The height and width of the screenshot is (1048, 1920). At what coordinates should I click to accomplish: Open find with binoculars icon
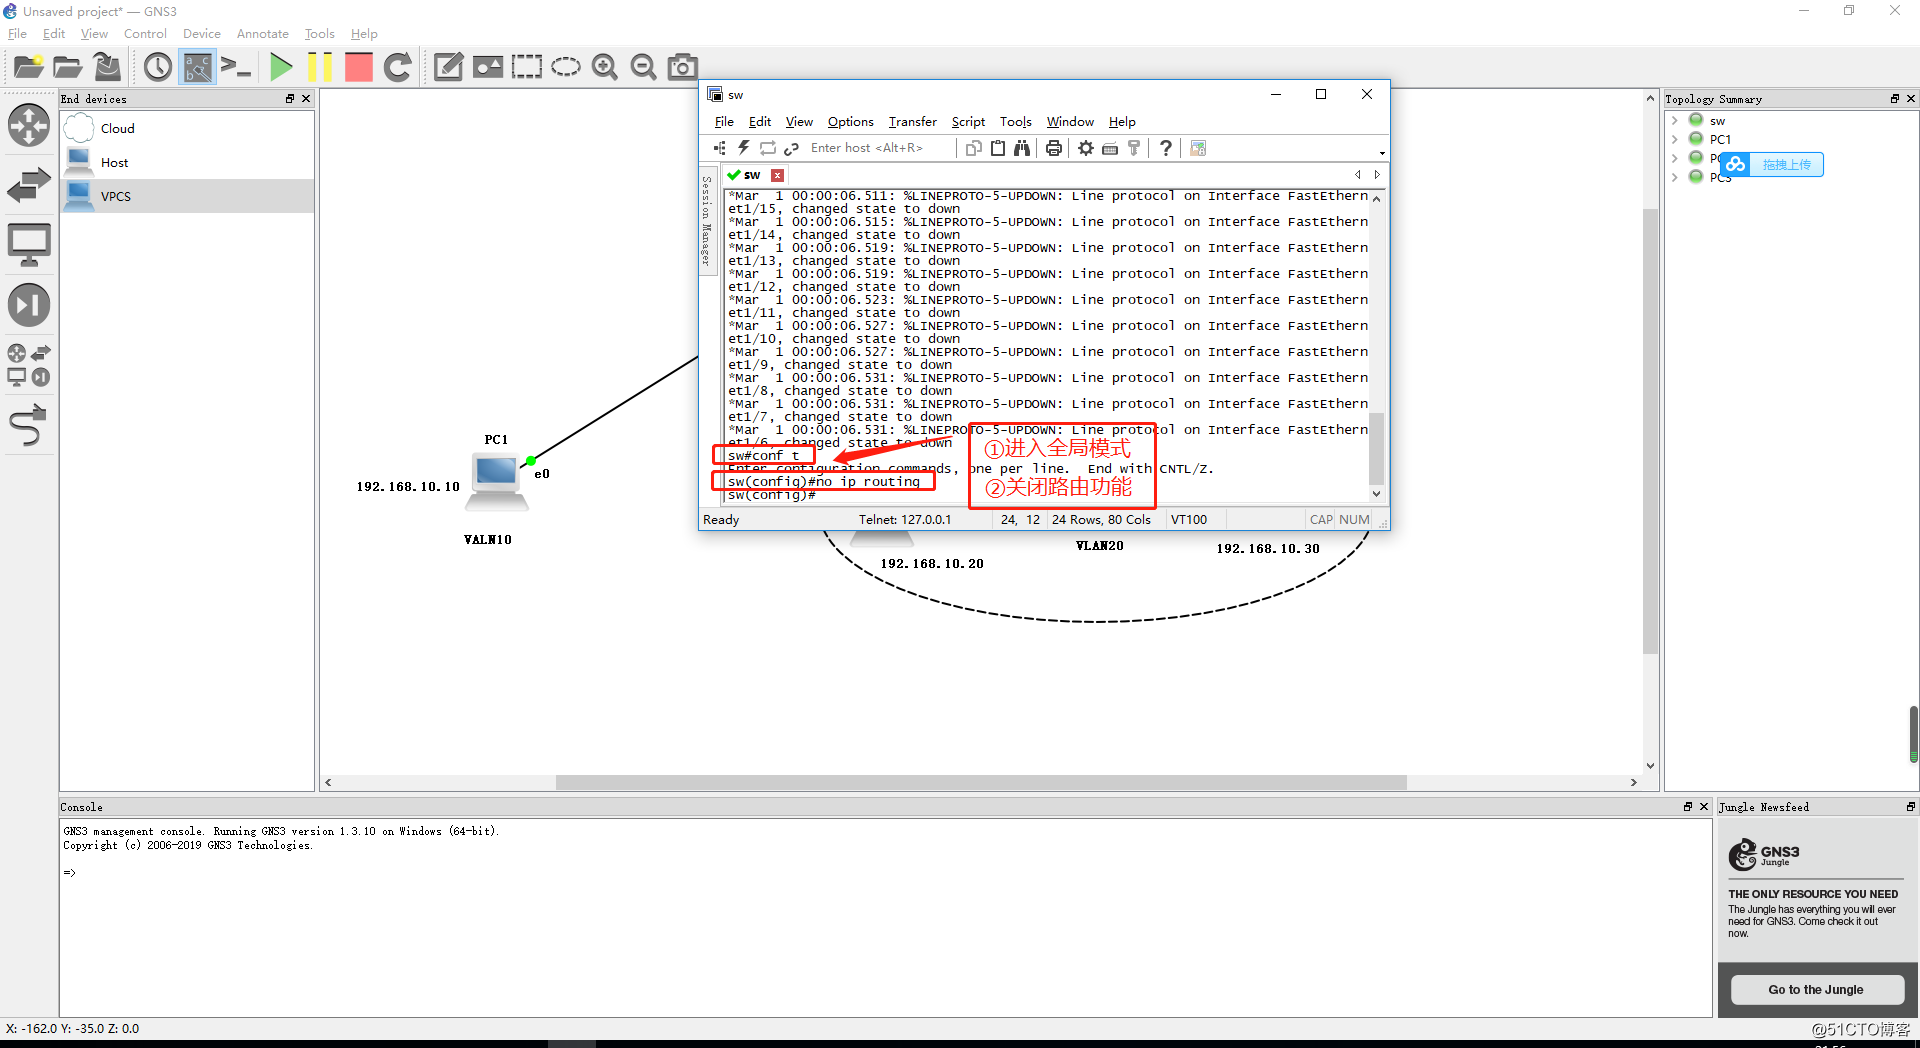[1021, 148]
